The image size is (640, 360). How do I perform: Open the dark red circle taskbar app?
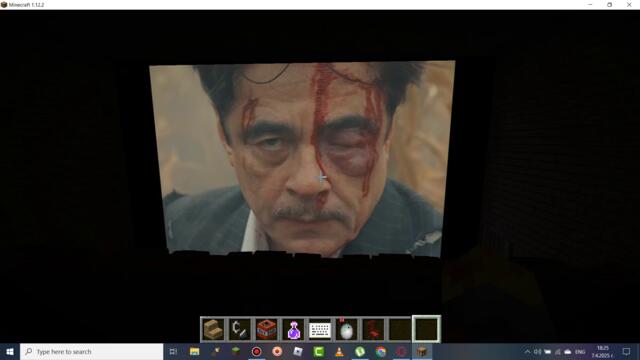click(401, 351)
